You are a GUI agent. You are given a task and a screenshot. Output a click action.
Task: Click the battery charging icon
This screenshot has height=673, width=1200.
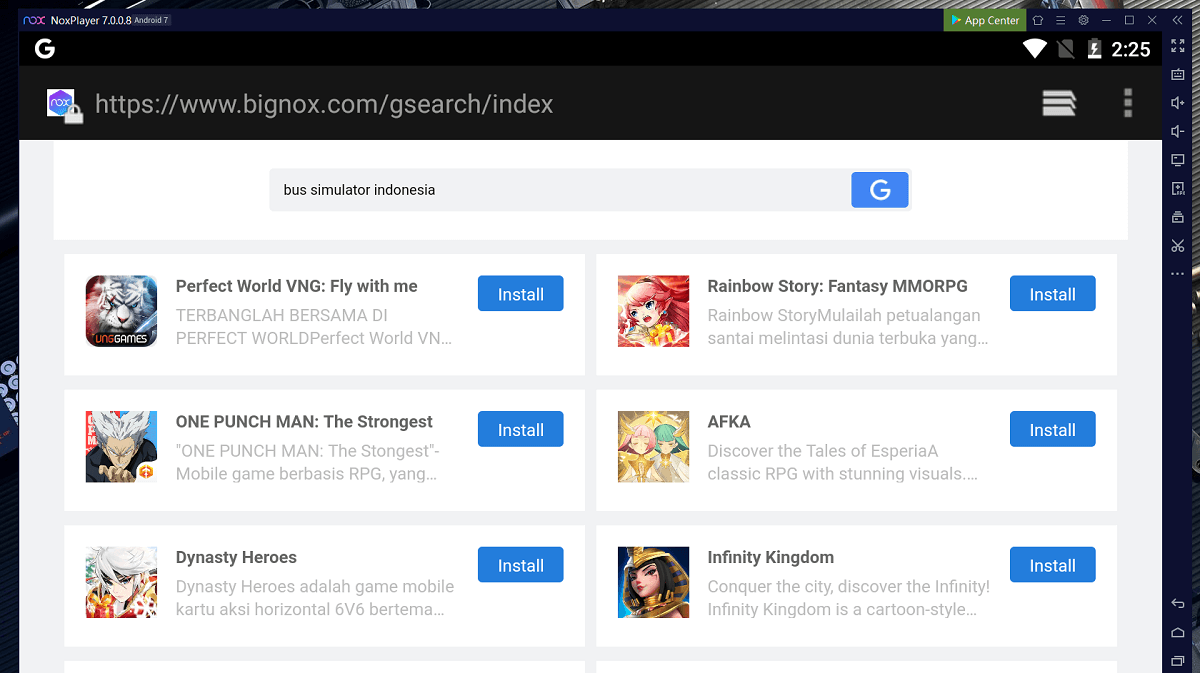1095,49
